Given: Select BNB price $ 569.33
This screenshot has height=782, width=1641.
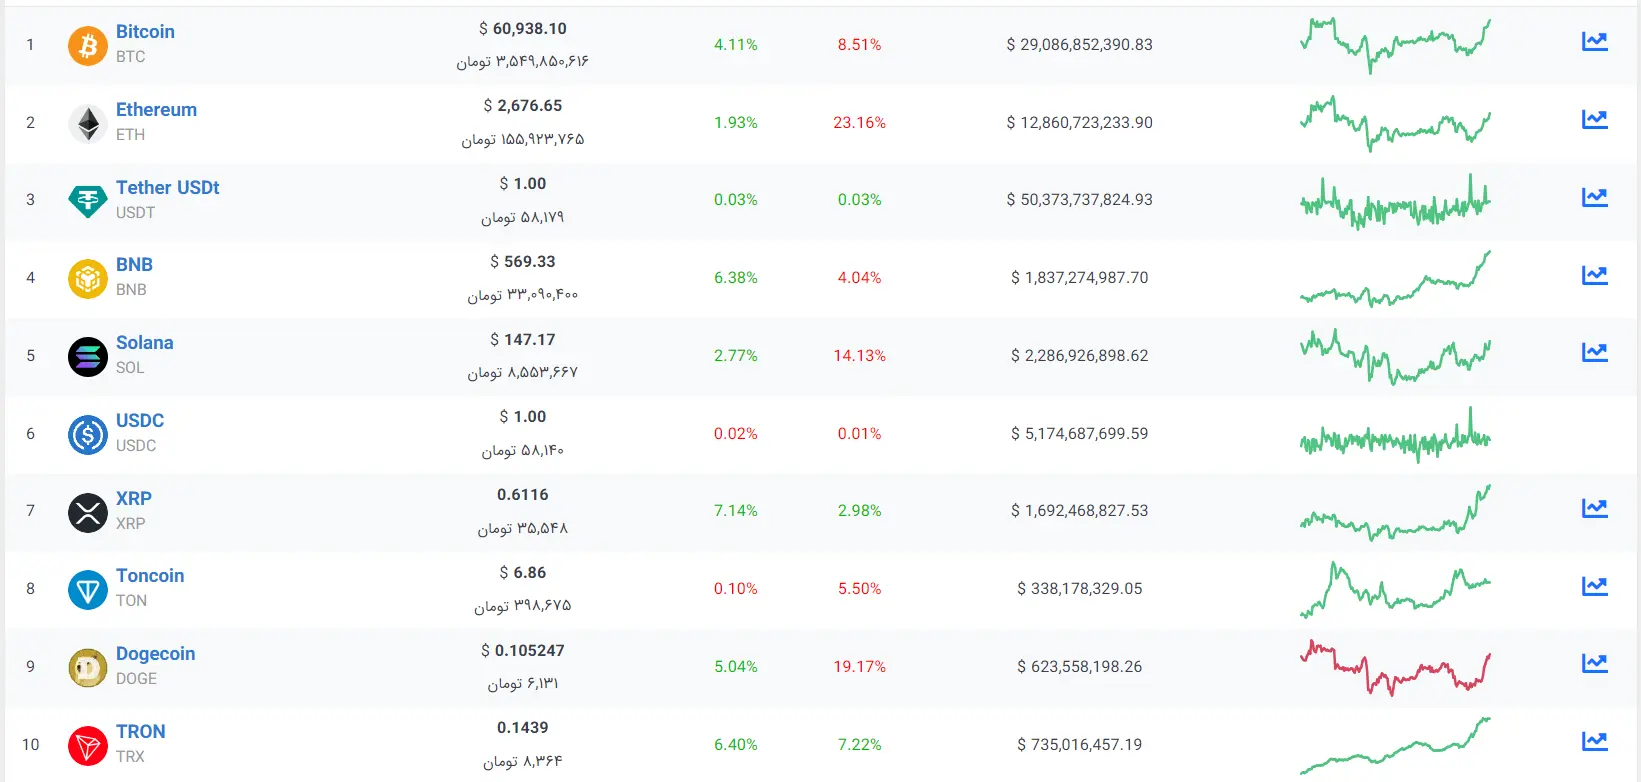Looking at the screenshot, I should point(523,262).
